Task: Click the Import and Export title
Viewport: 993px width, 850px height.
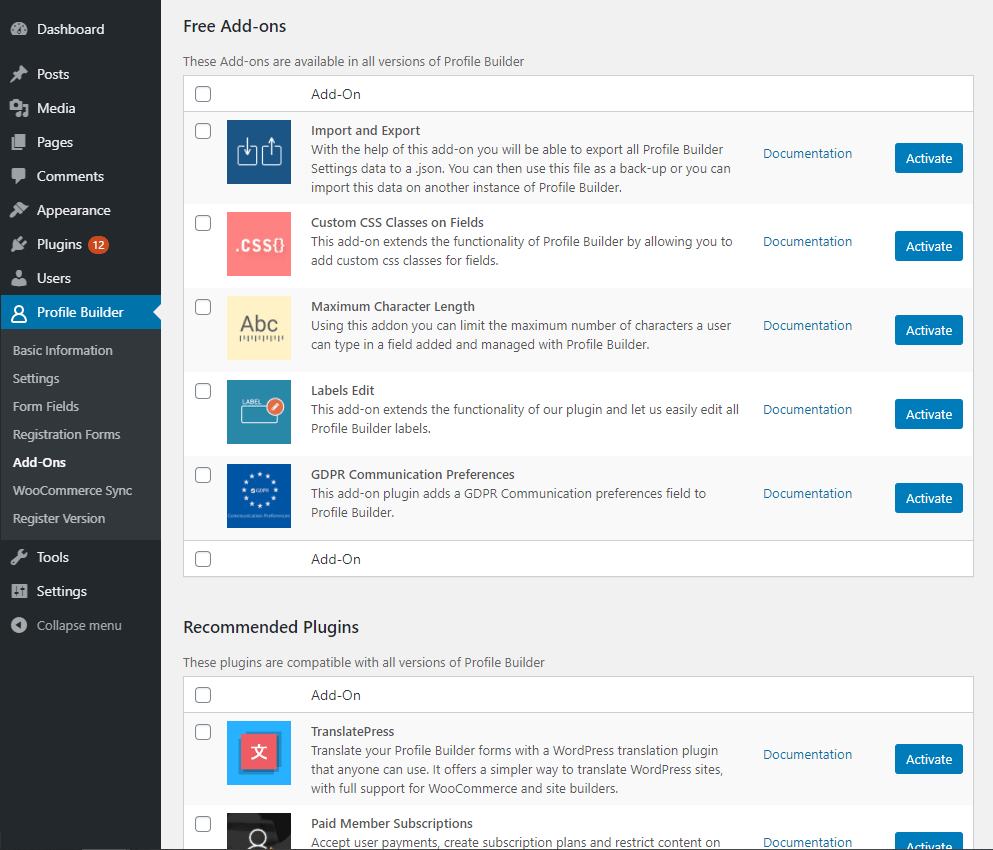Action: point(365,130)
